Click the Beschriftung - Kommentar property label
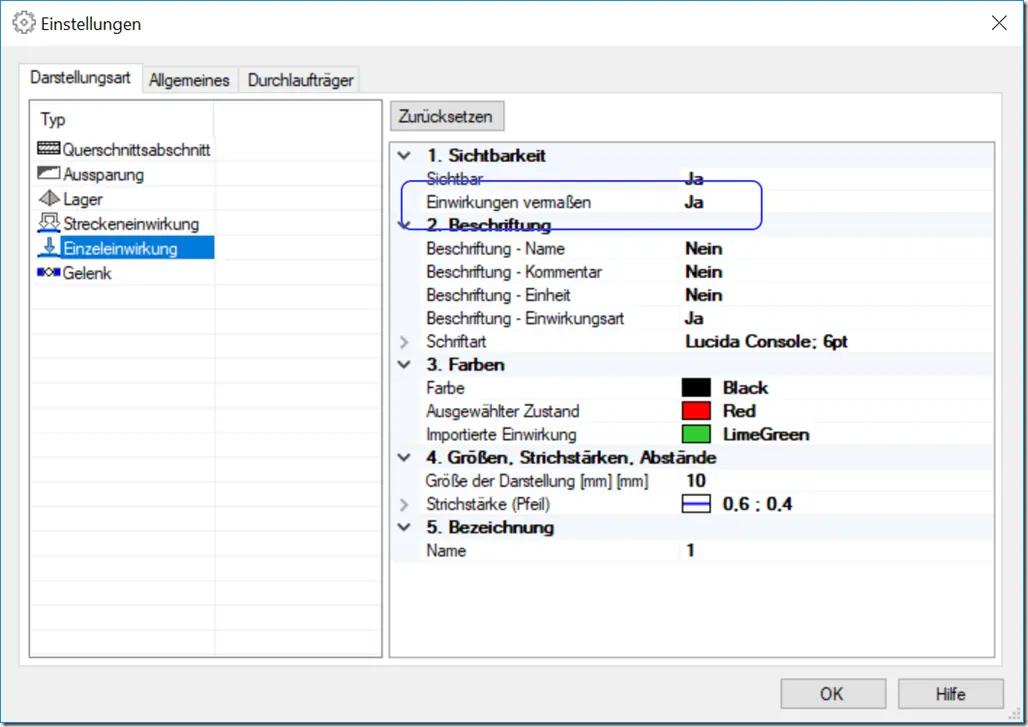The width and height of the screenshot is (1028, 727). [x=514, y=271]
